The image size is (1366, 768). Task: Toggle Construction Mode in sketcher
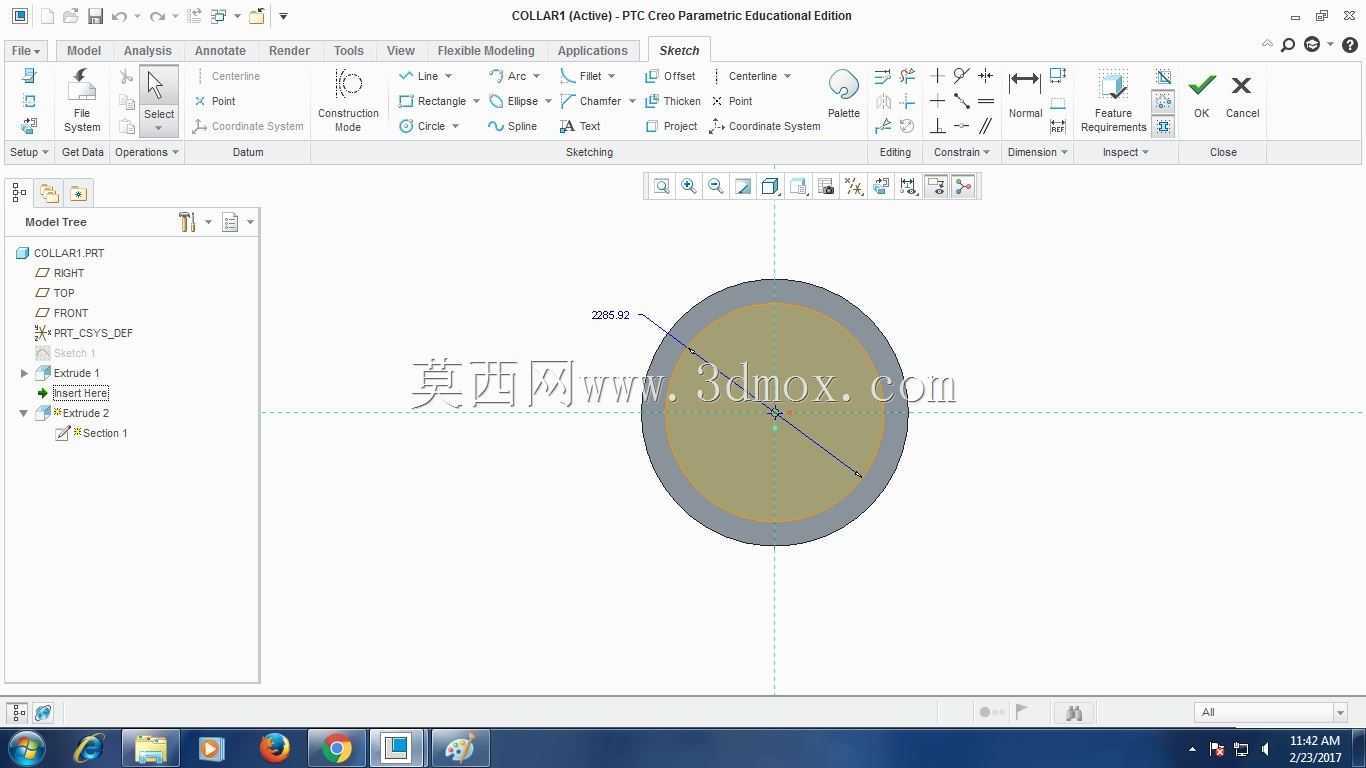pos(348,101)
